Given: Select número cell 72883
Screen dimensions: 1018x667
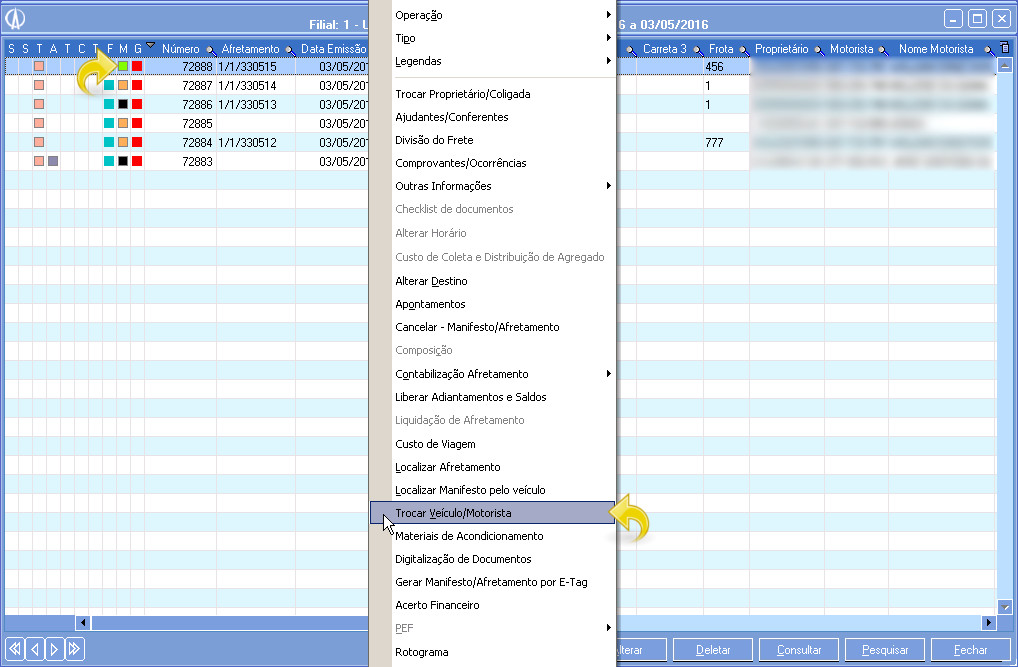Looking at the screenshot, I should 197,161.
